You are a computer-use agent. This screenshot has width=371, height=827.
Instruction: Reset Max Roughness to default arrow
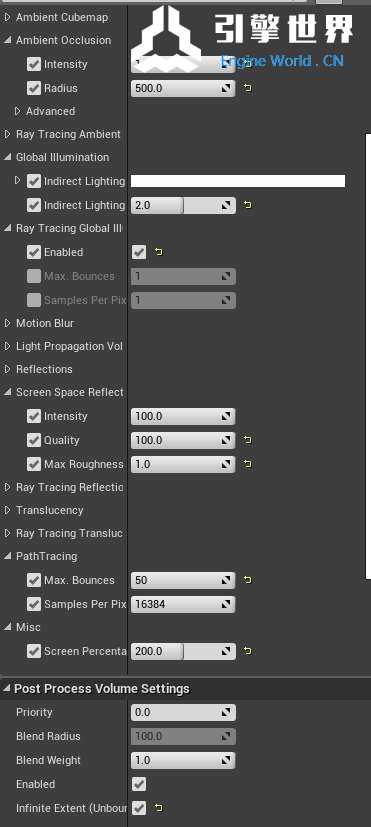click(248, 464)
